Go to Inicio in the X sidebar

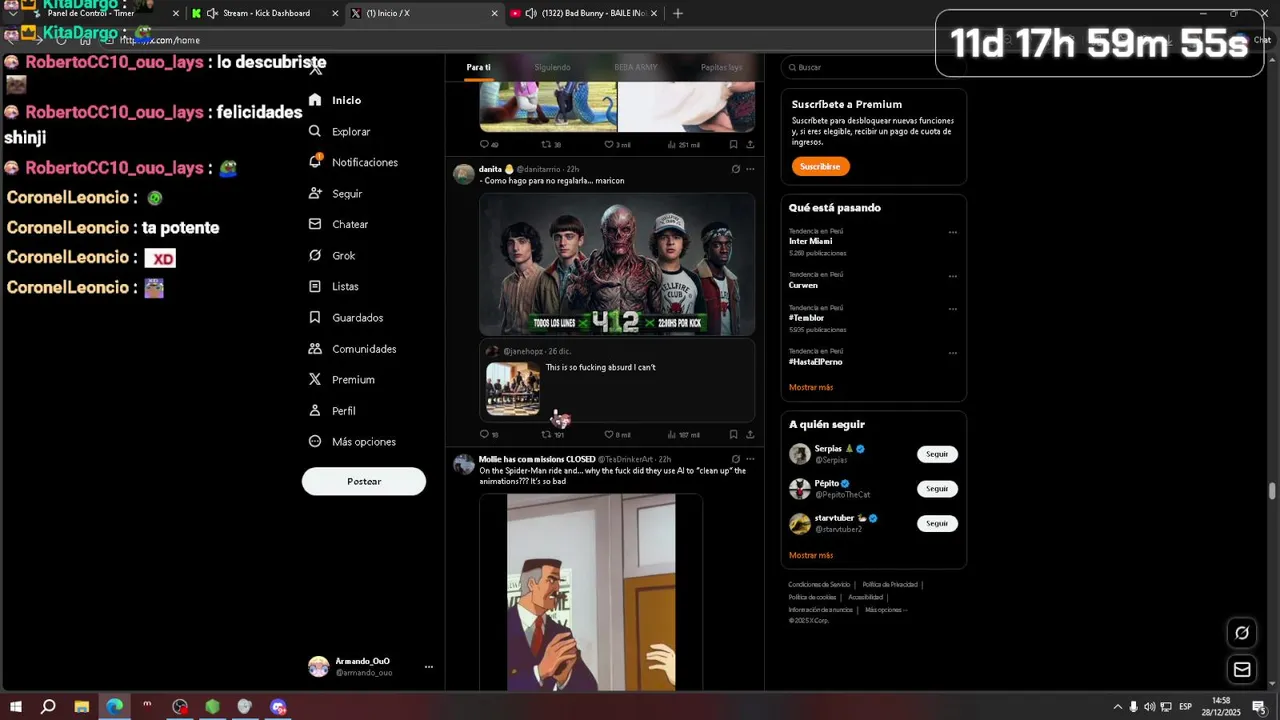(x=335, y=100)
